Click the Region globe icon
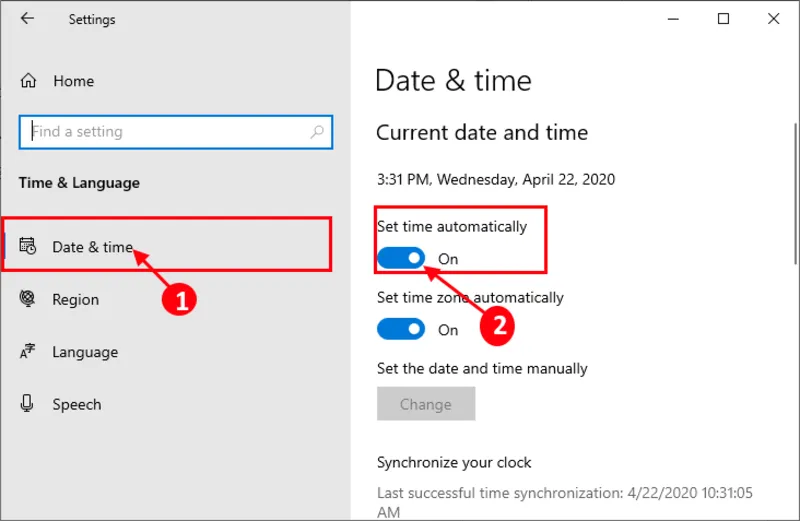800x521 pixels. point(27,298)
